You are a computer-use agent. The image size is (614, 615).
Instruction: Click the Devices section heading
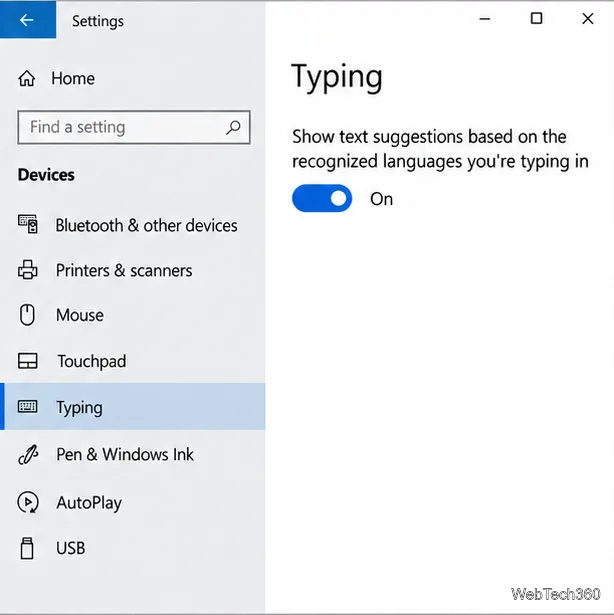(46, 175)
